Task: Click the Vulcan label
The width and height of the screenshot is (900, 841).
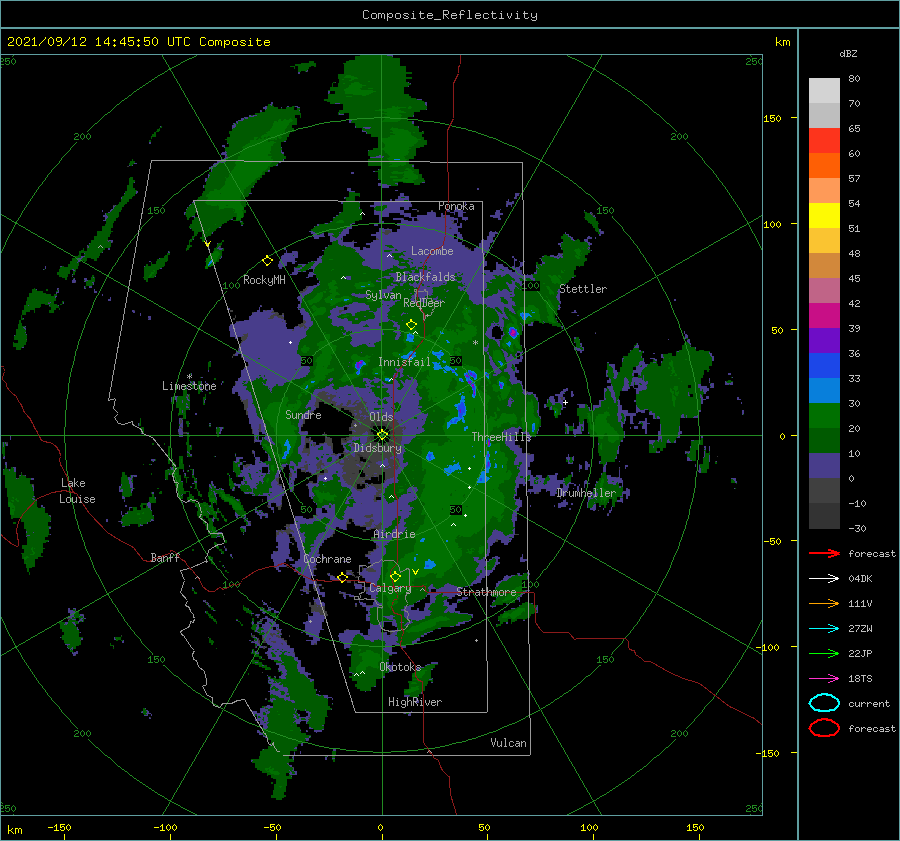Action: [508, 743]
